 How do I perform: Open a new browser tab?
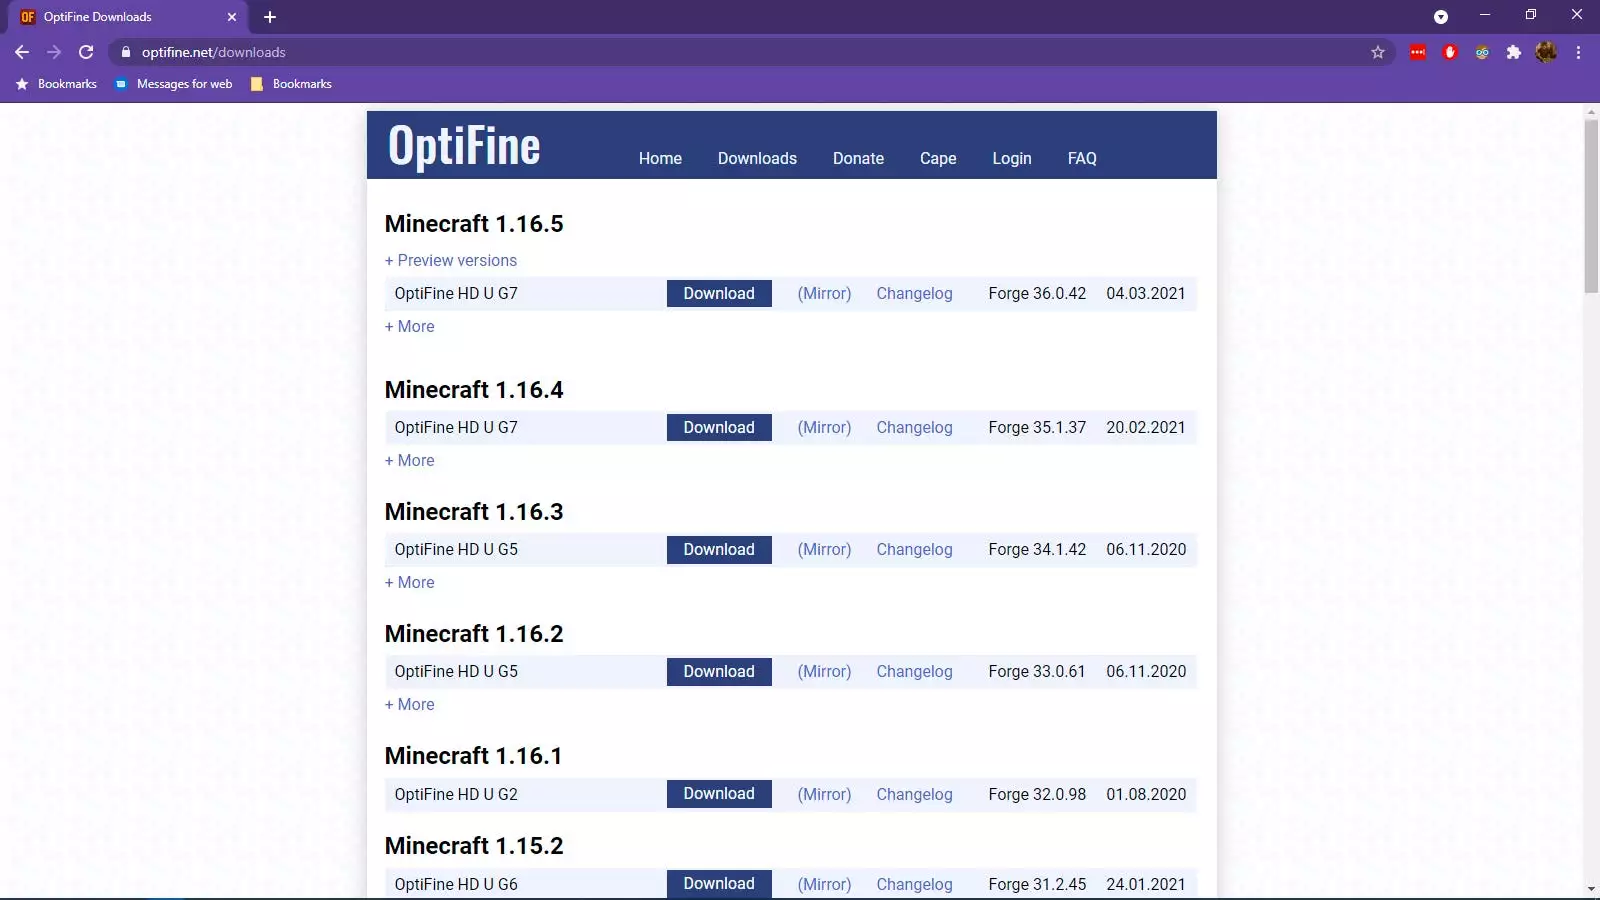[270, 17]
